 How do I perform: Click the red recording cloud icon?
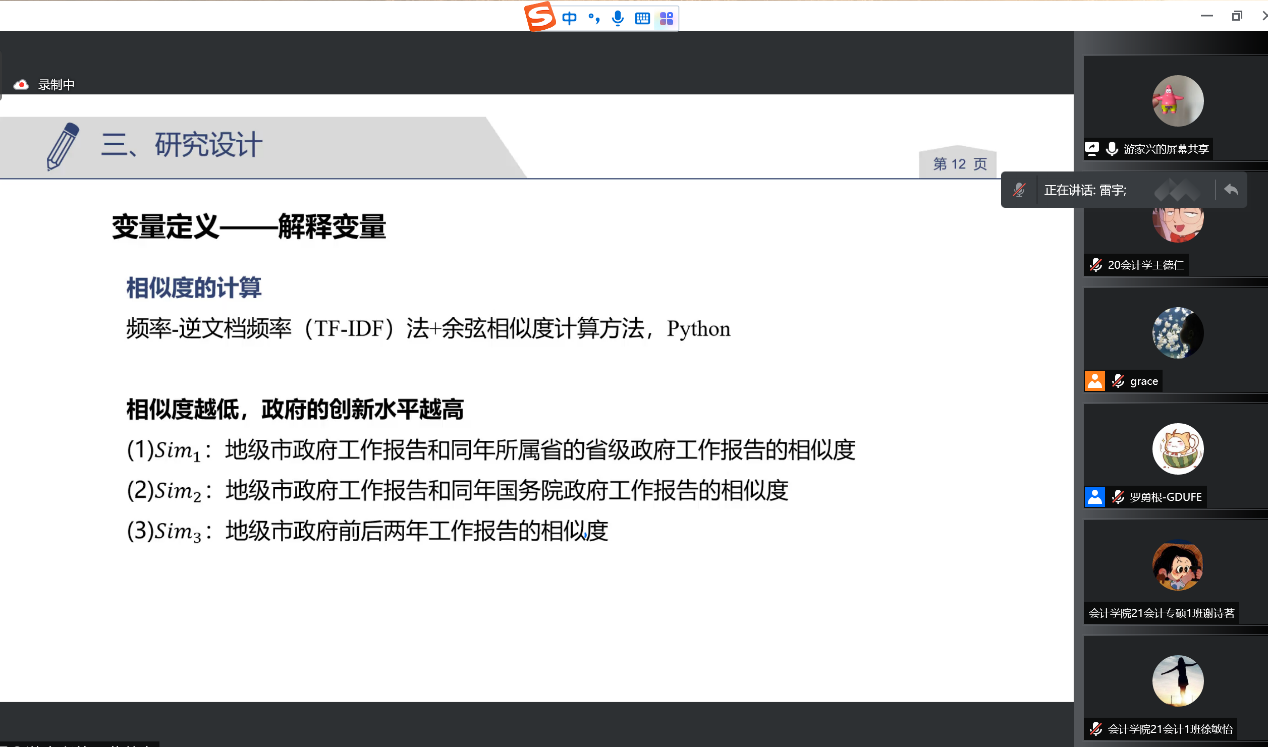click(x=21, y=85)
